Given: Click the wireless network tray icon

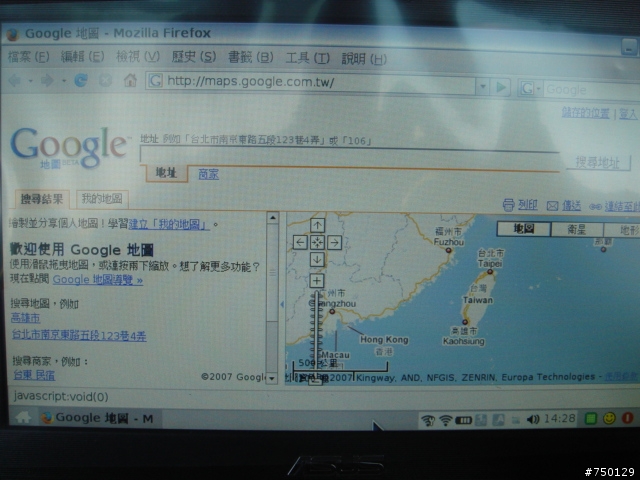Looking at the screenshot, I should [x=446, y=420].
